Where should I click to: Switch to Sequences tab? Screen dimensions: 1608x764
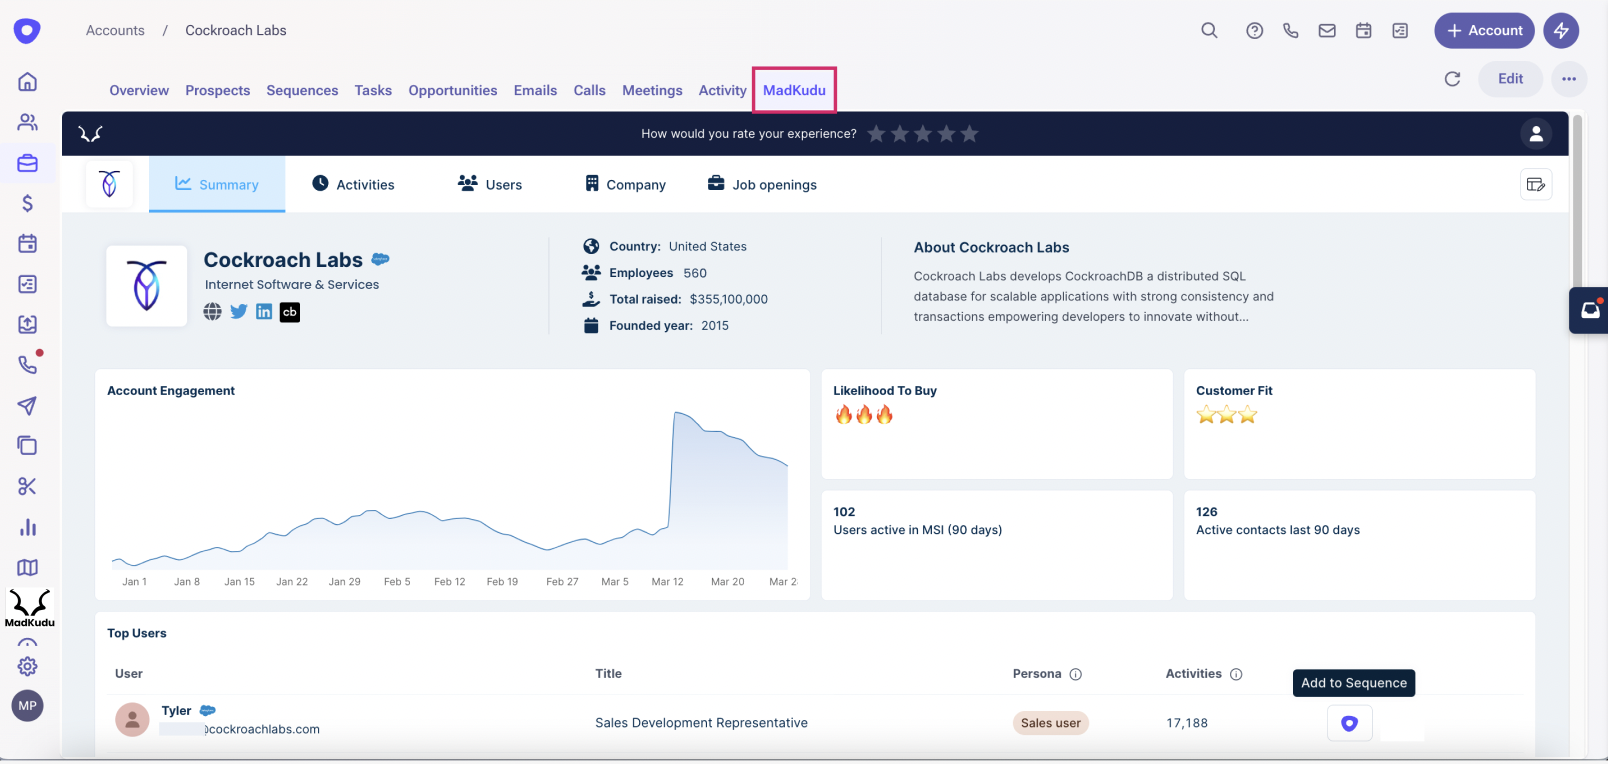click(302, 90)
